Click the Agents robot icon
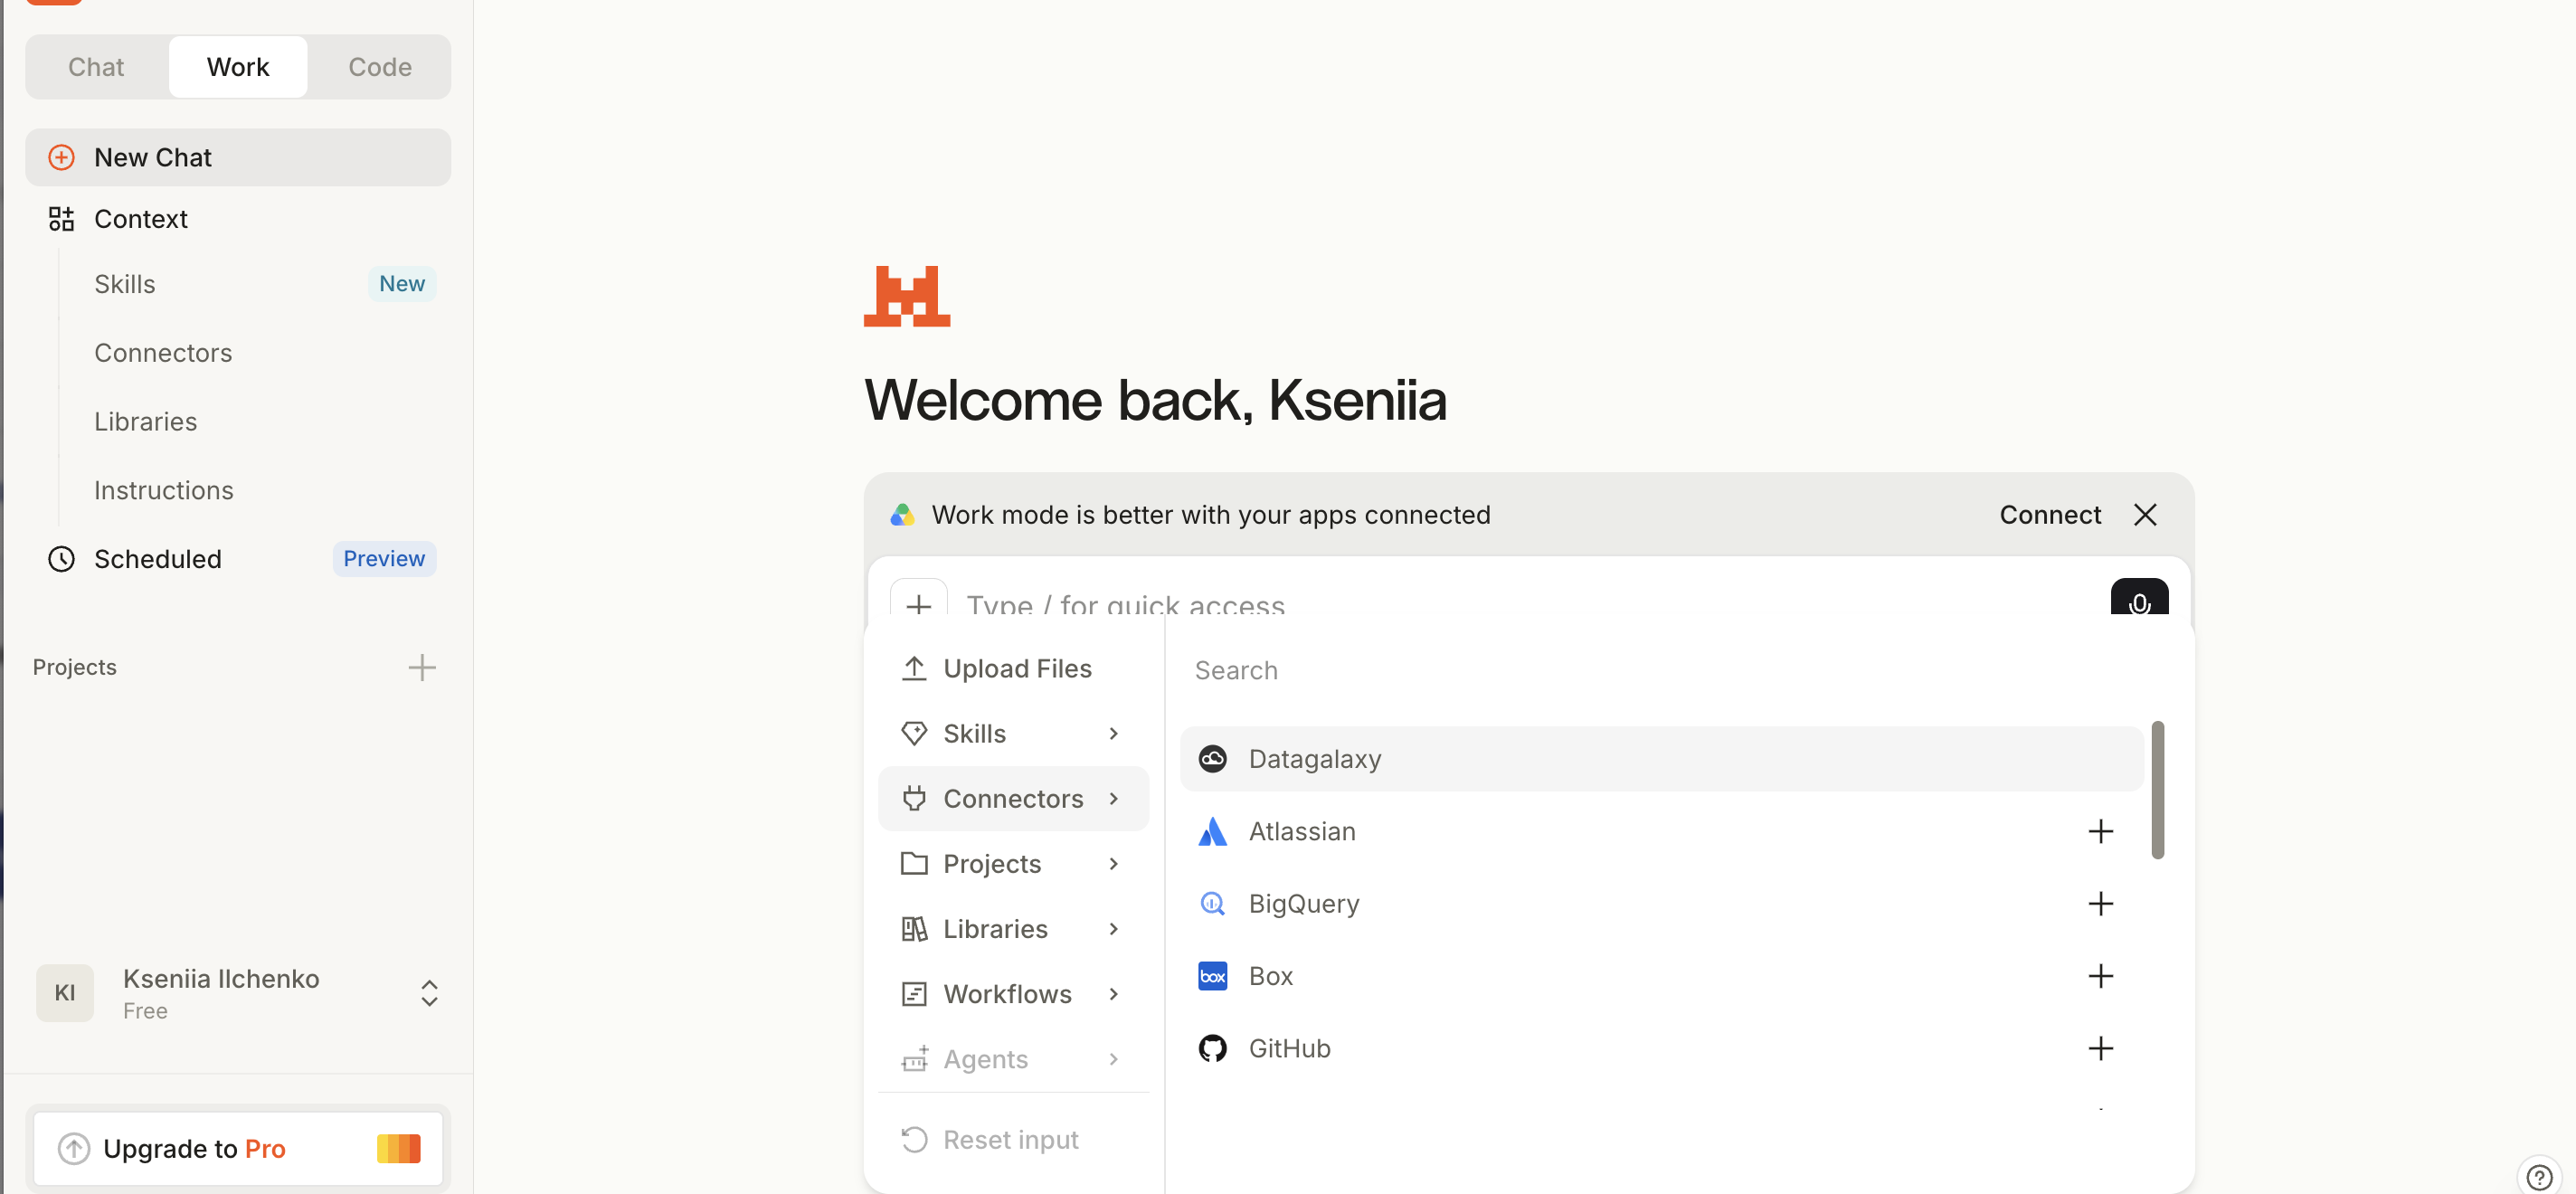Viewport: 2576px width, 1194px height. (914, 1059)
